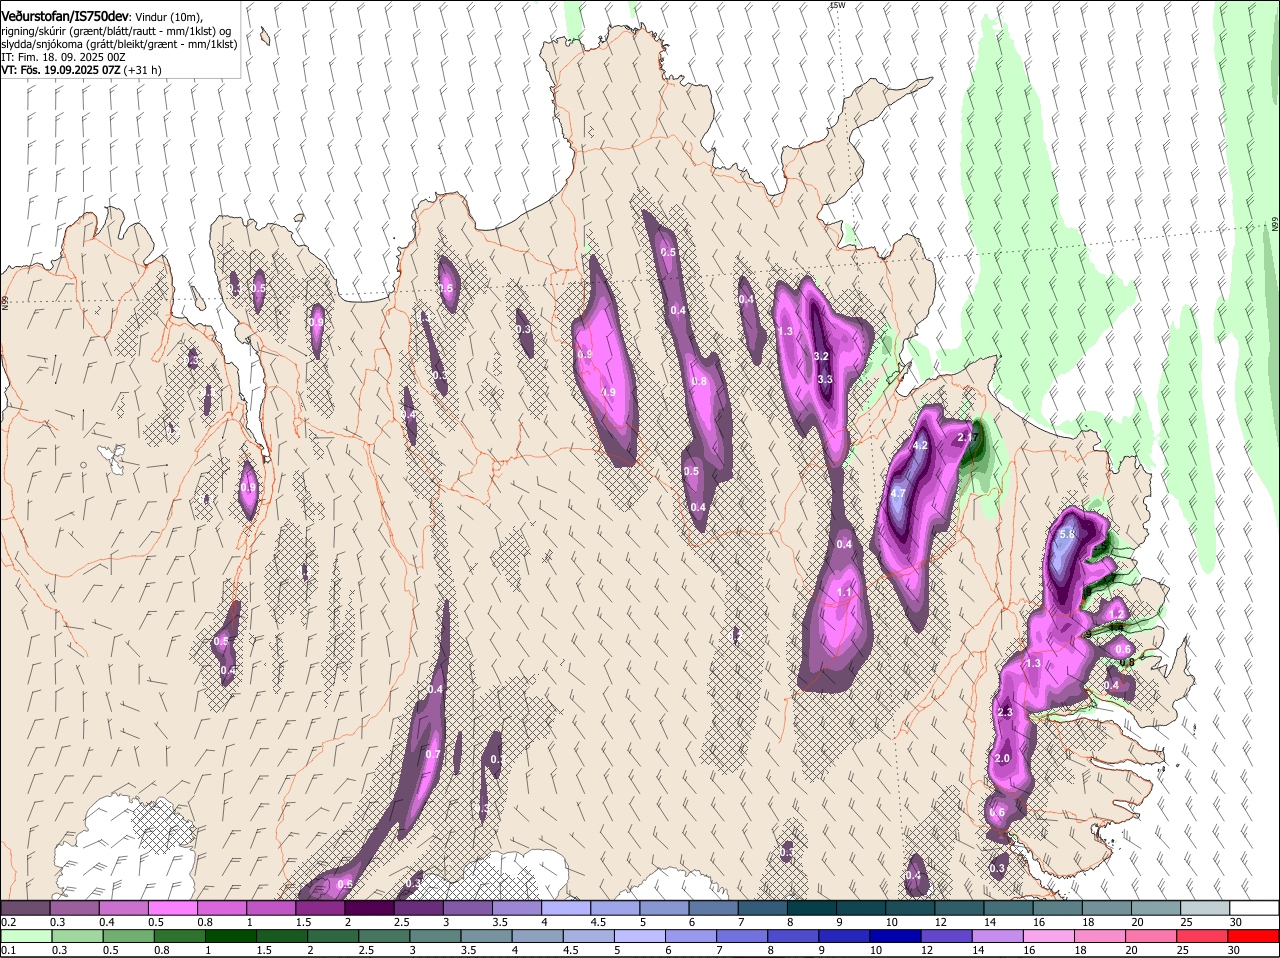This screenshot has height=958, width=1280.
Task: Select the 0.2 swatch in the purple snow legend
Action: [25, 907]
